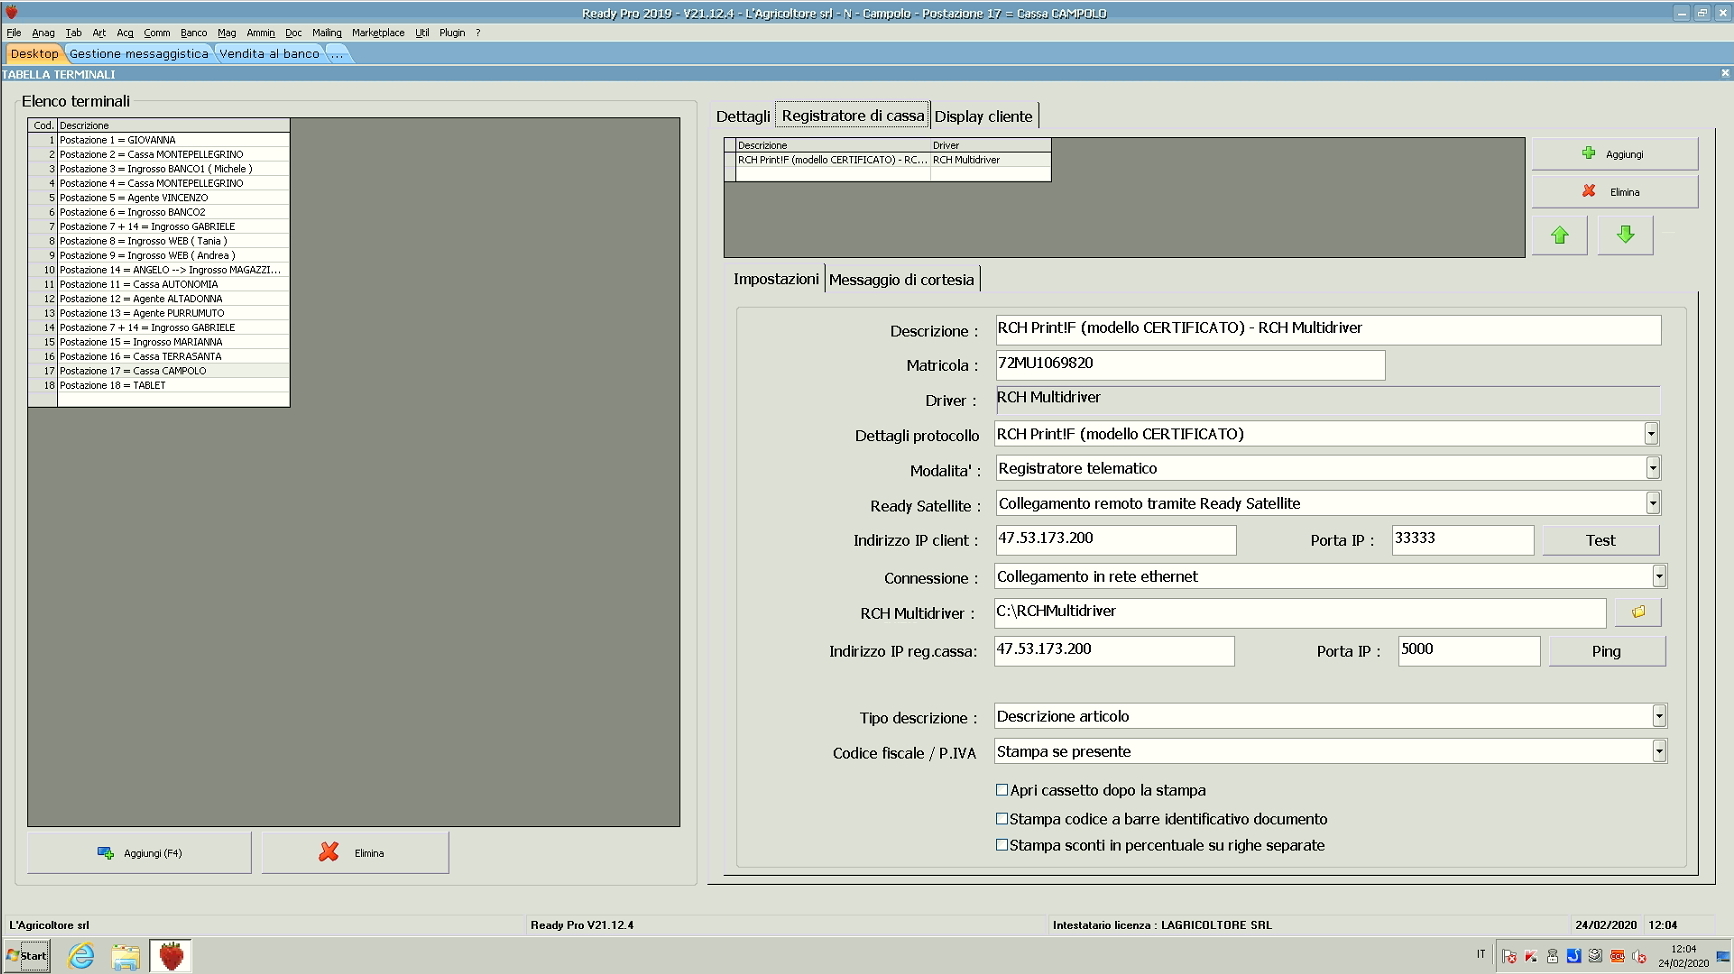This screenshot has width=1734, height=974.
Task: Click Ready Pro strawberry icon in title bar
Action: click(x=12, y=12)
